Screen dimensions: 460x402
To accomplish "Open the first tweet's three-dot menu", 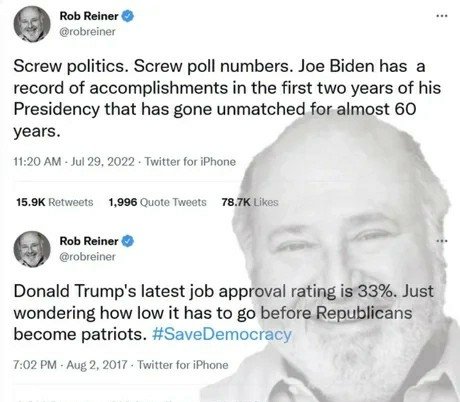I will (x=442, y=15).
